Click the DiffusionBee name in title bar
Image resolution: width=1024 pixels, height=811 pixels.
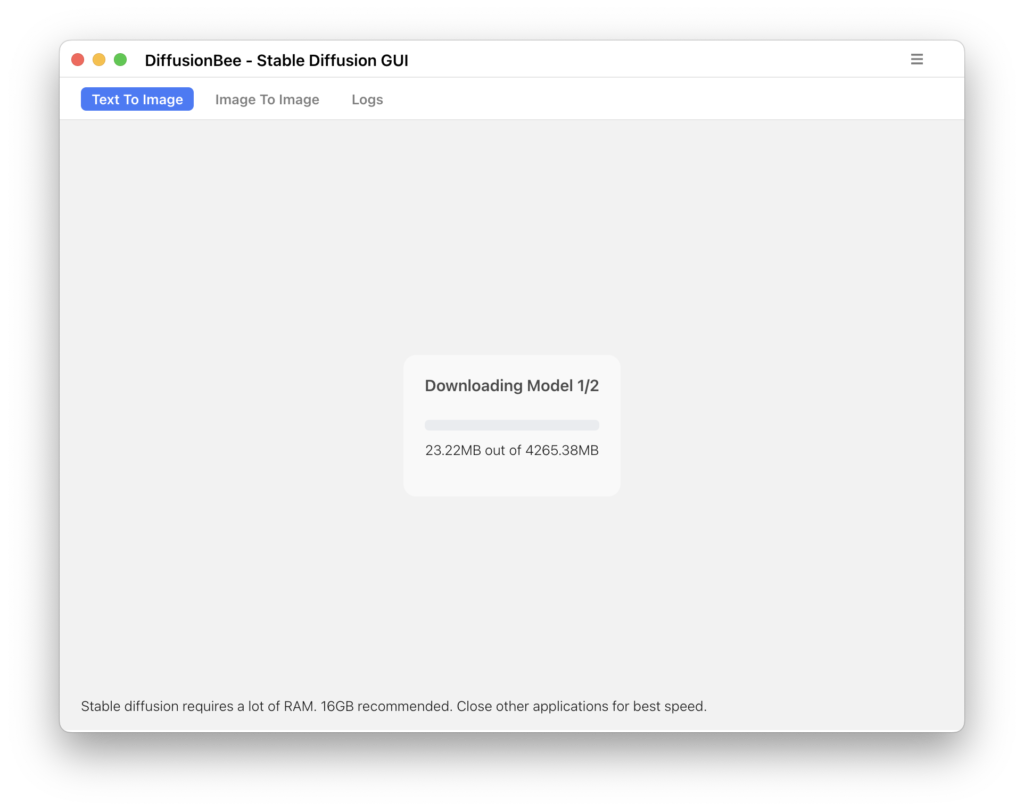[x=193, y=60]
